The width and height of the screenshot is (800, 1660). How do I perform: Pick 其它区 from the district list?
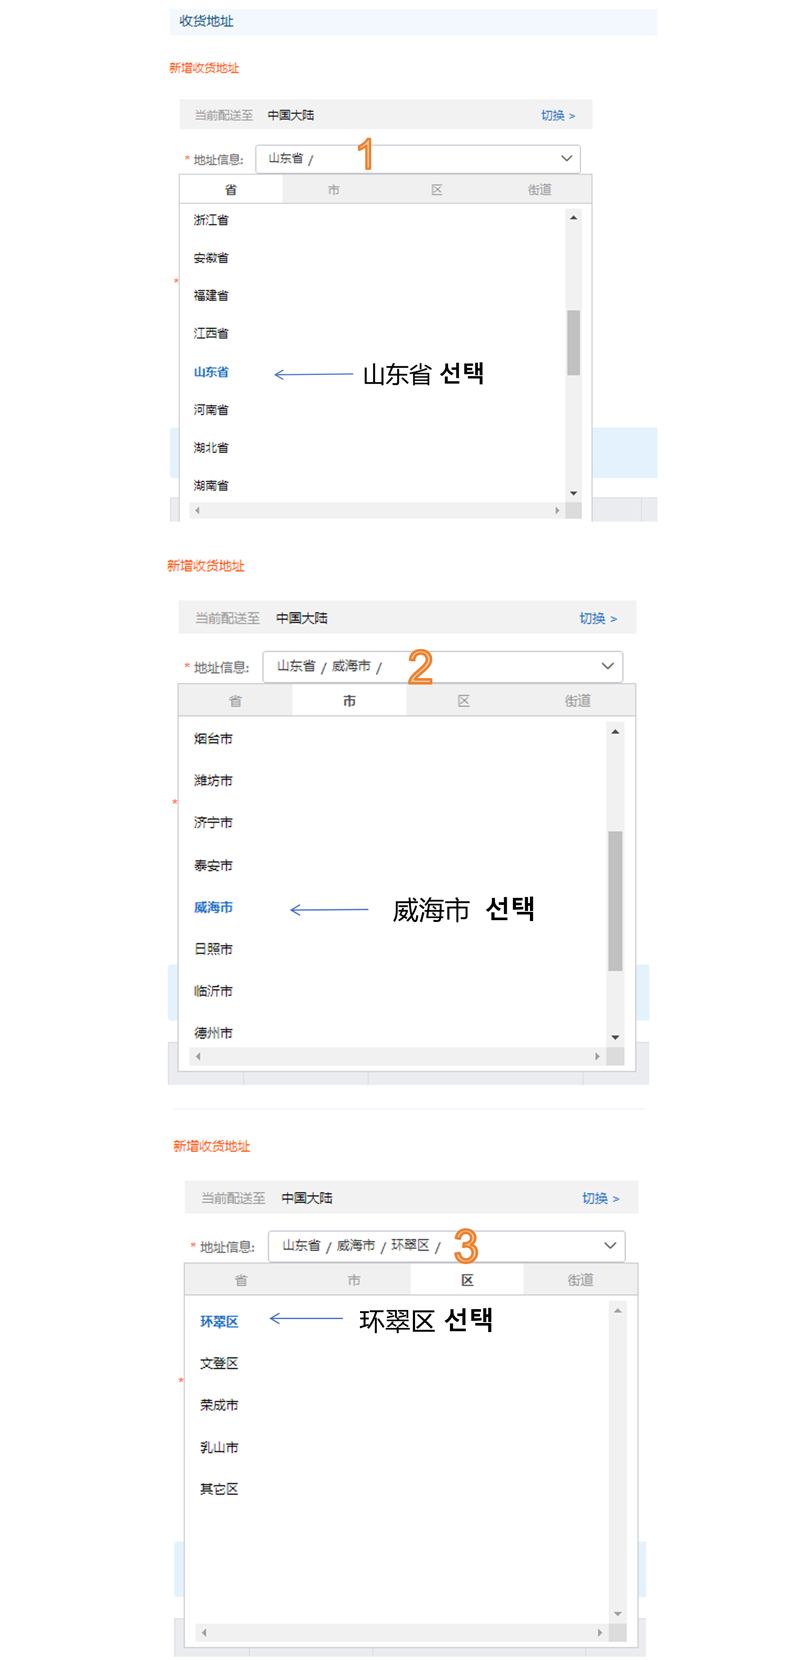click(219, 1490)
